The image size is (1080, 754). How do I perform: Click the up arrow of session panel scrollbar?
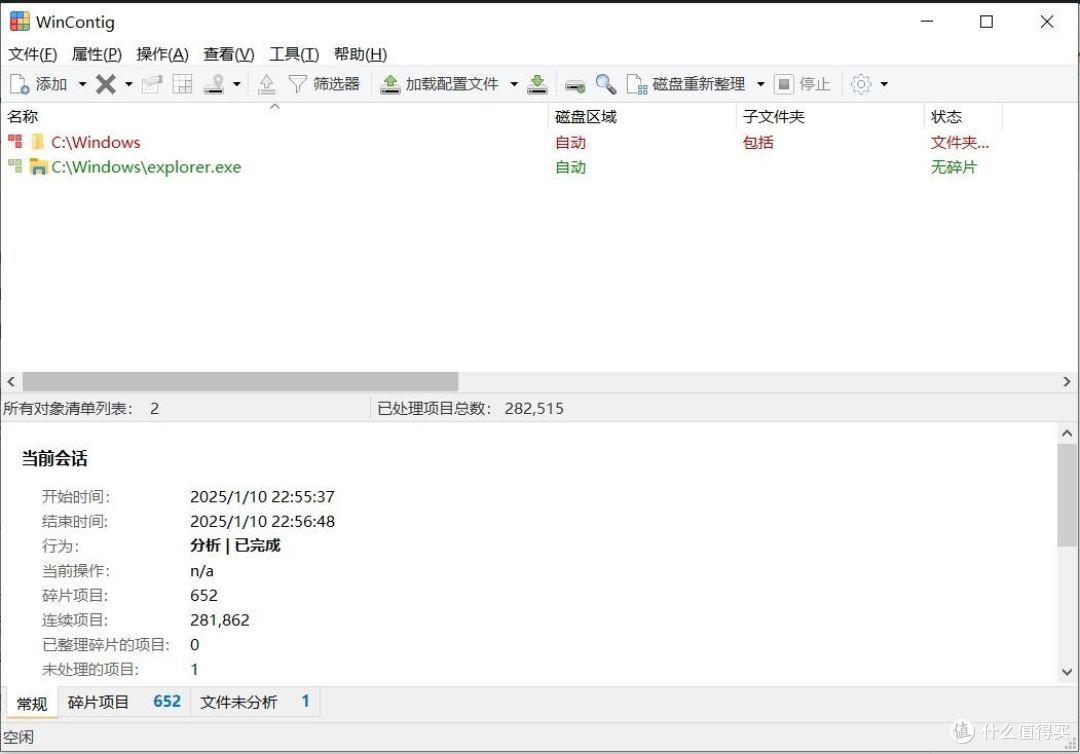click(1066, 433)
